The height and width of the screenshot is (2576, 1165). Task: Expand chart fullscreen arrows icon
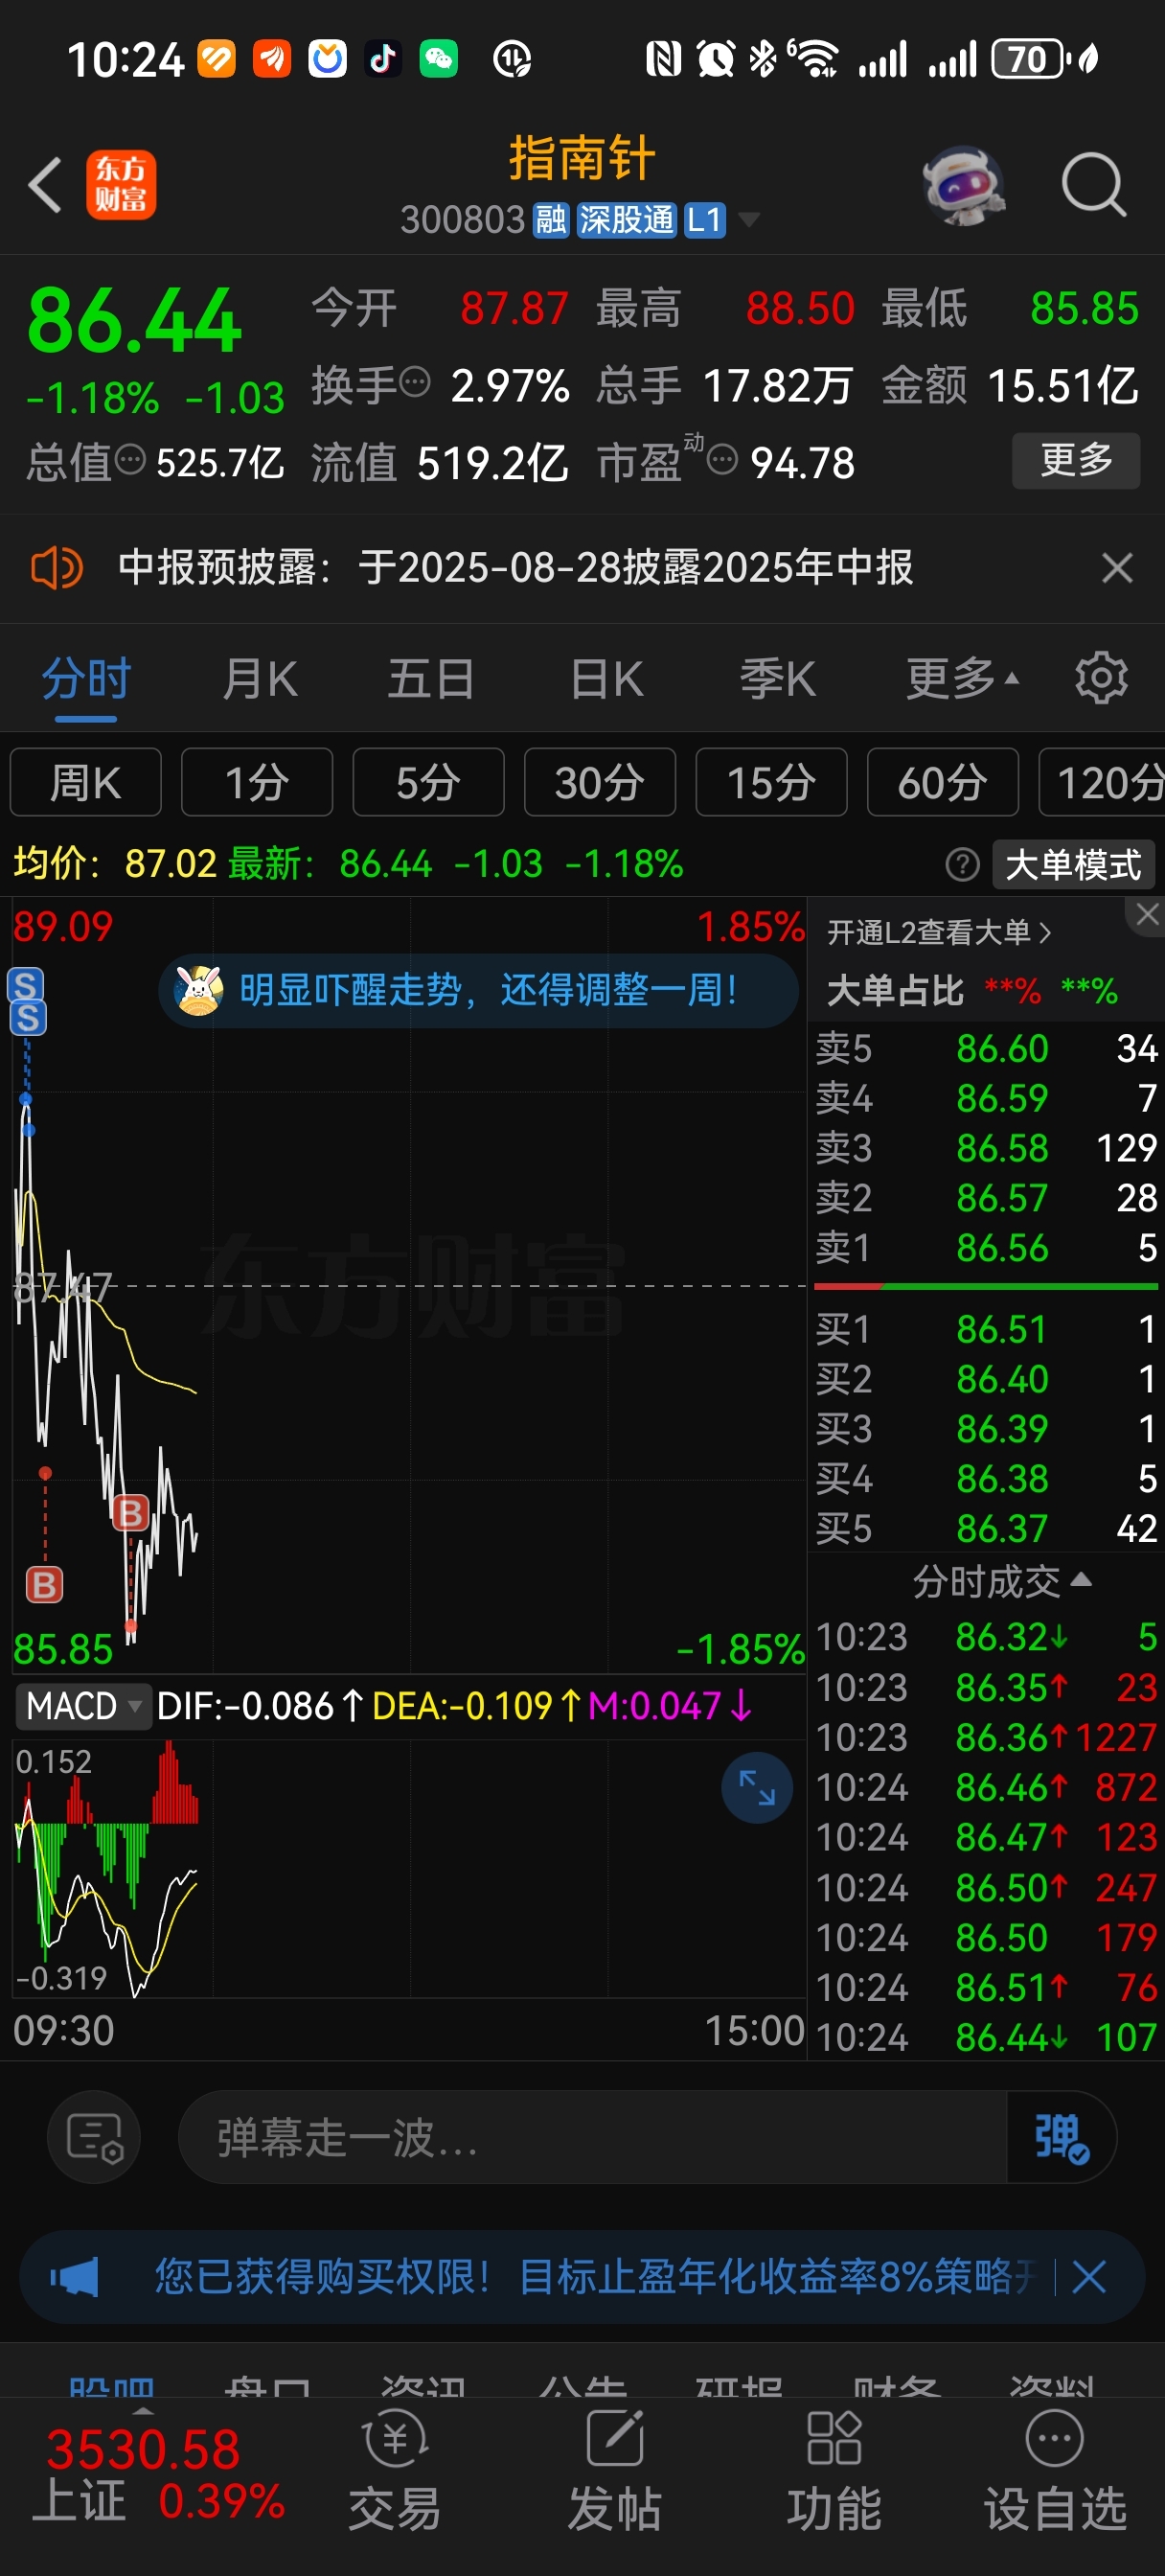[x=757, y=1786]
